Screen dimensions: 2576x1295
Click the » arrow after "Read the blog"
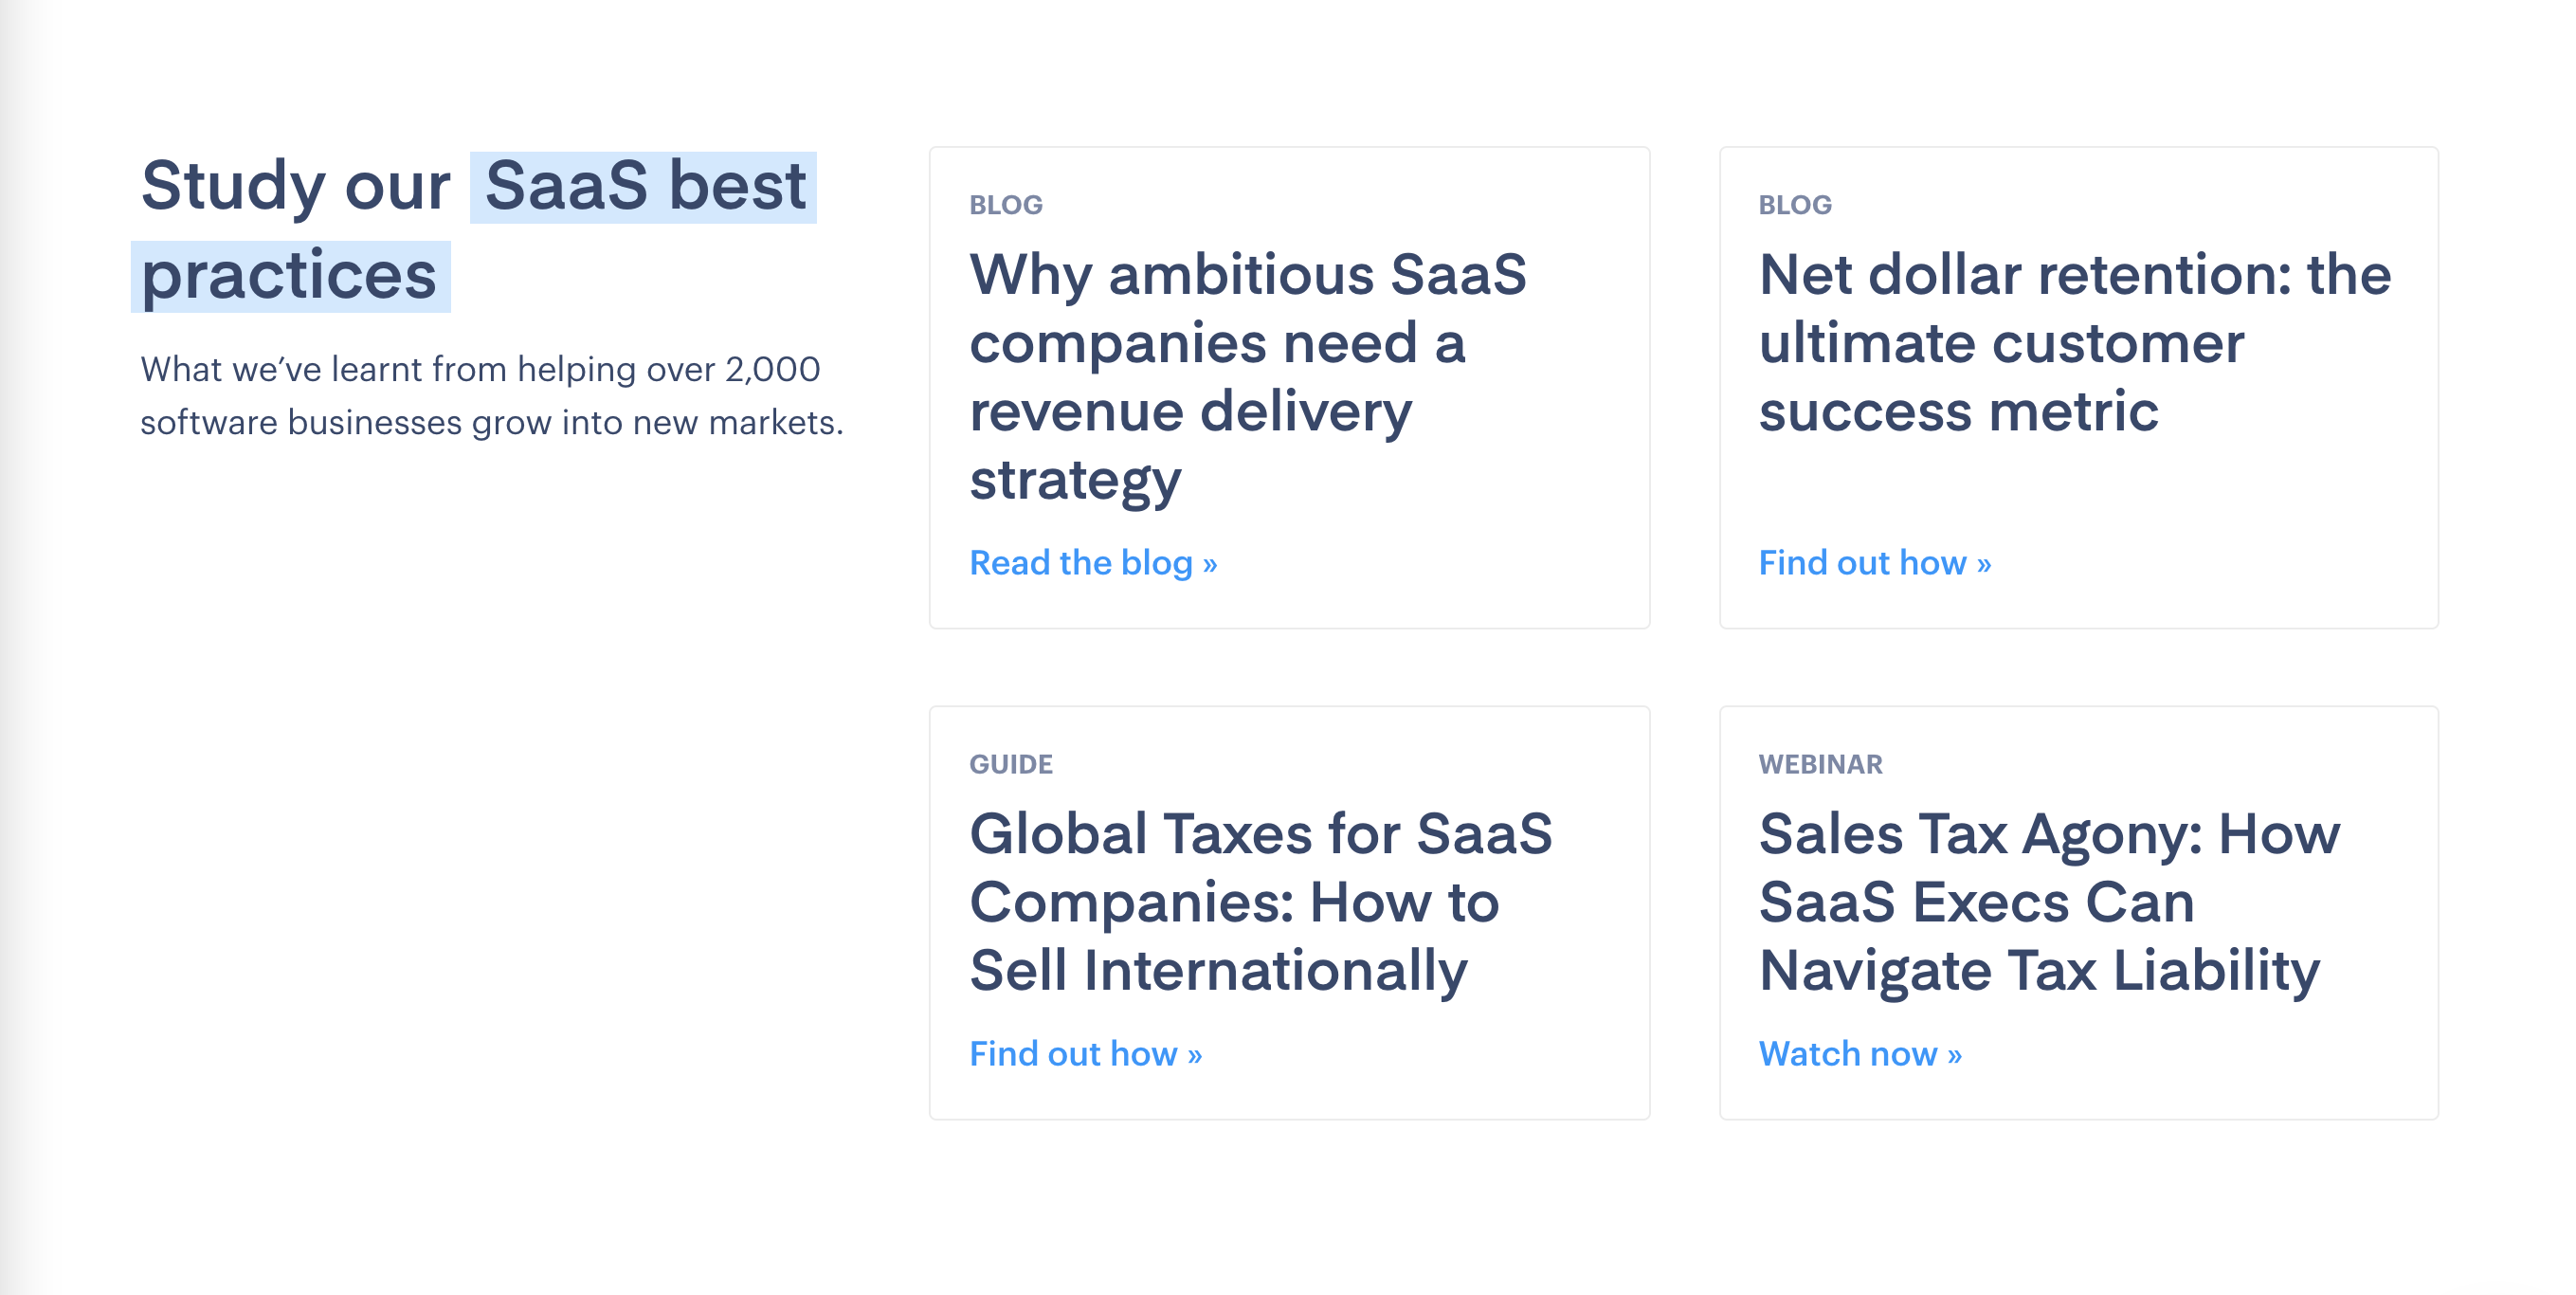tap(1210, 565)
